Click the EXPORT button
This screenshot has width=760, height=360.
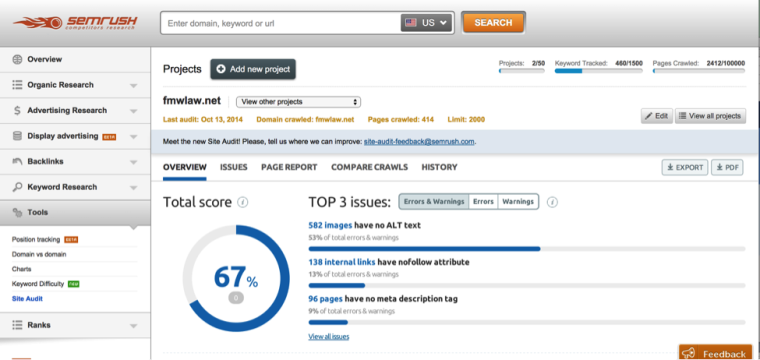(684, 168)
